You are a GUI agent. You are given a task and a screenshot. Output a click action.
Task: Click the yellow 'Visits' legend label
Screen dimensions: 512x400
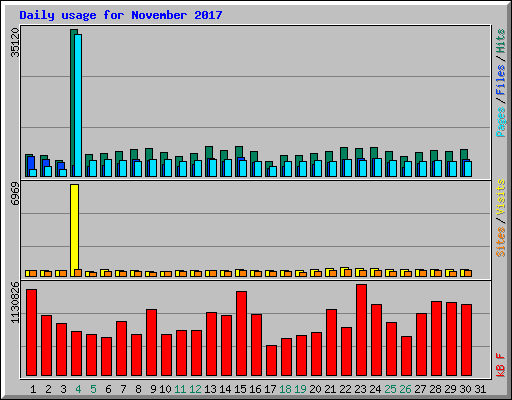click(x=500, y=197)
